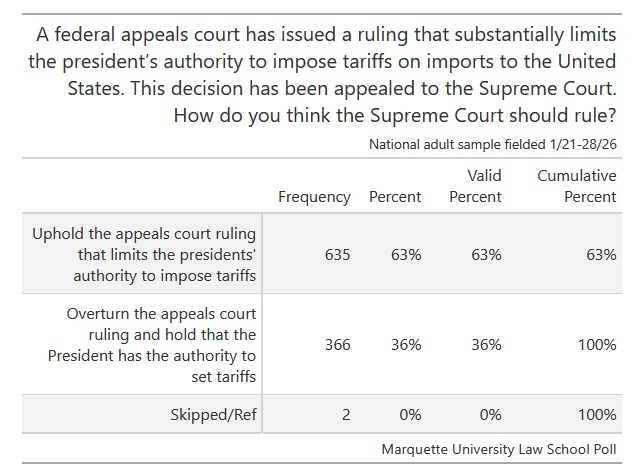Select the Valid Percent column header
This screenshot has height=473, width=635.
click(x=476, y=187)
